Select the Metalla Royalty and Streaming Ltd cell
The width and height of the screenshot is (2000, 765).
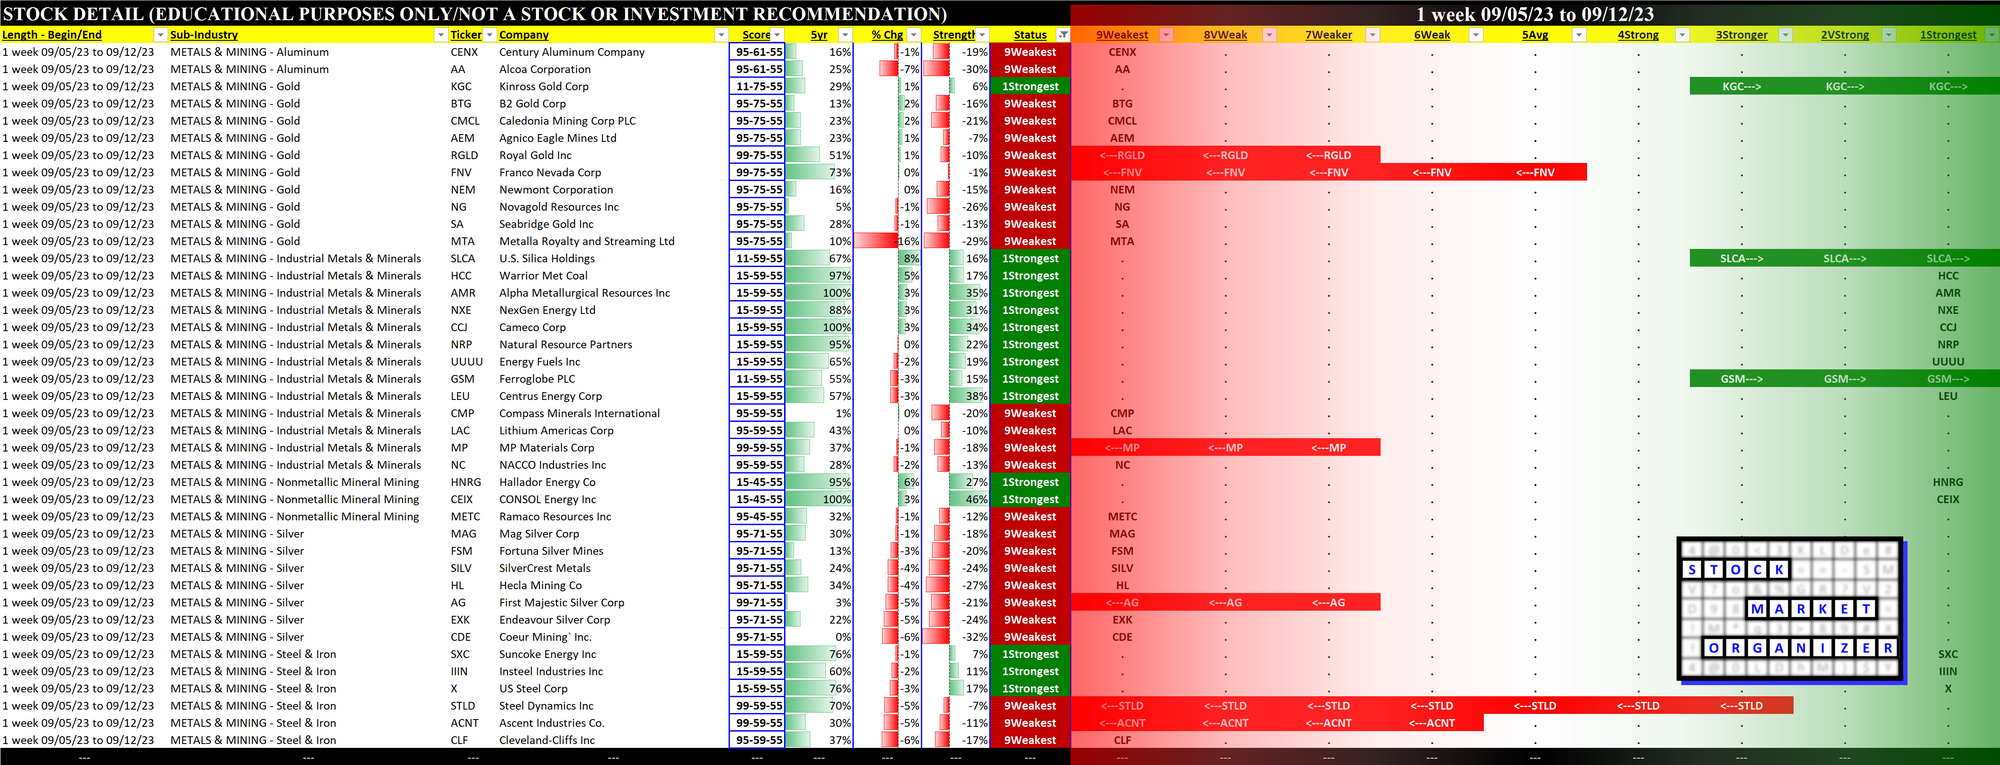click(613, 241)
